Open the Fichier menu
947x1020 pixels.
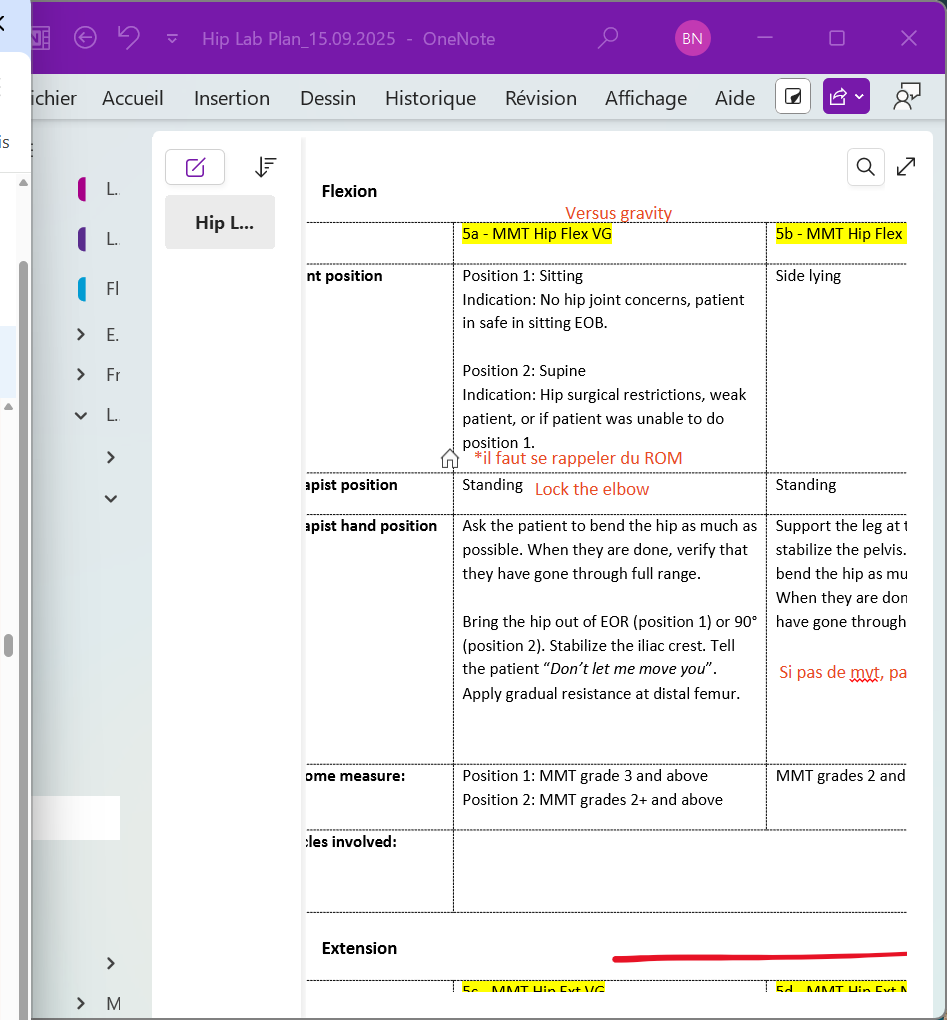point(53,98)
